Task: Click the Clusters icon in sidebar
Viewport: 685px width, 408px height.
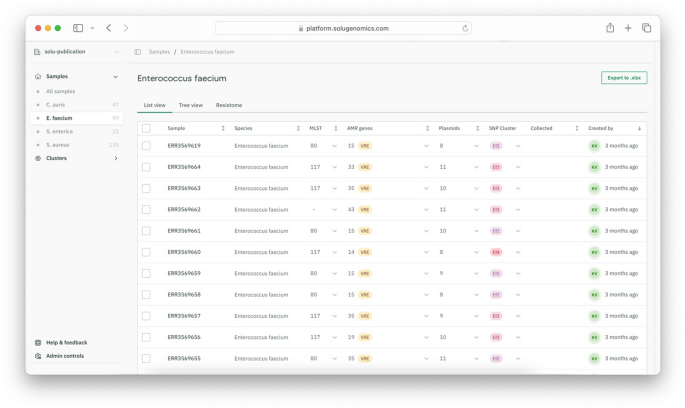Action: point(38,158)
